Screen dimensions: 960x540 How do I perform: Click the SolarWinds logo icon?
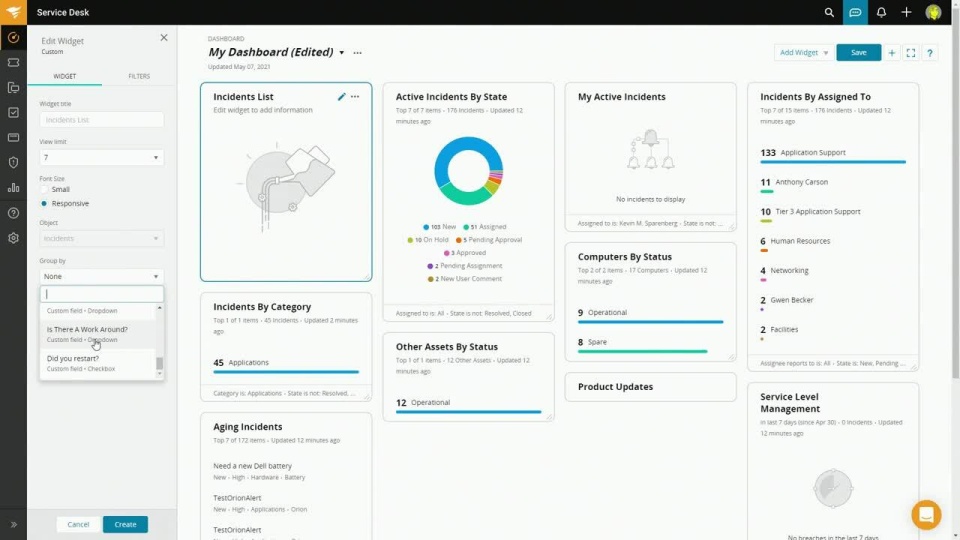[13, 12]
